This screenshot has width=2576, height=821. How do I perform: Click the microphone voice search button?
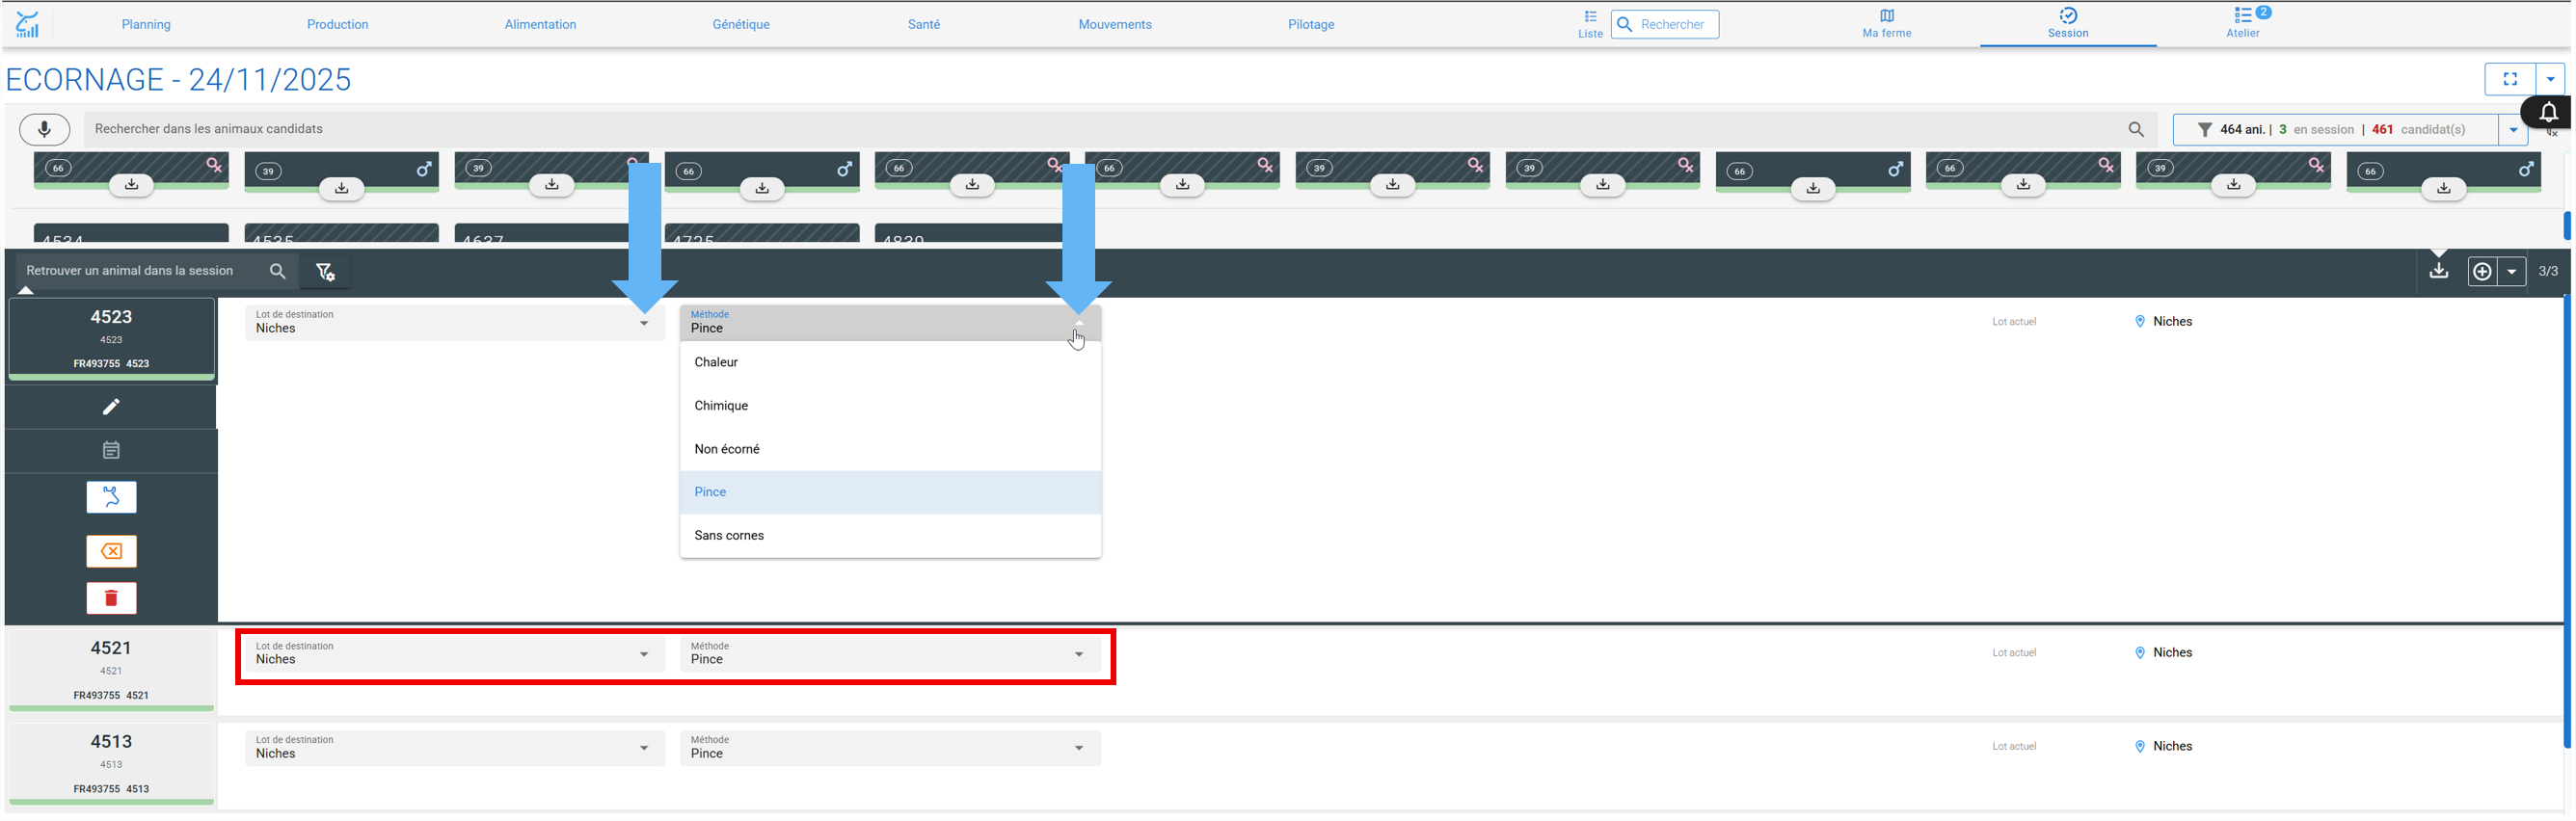tap(44, 129)
